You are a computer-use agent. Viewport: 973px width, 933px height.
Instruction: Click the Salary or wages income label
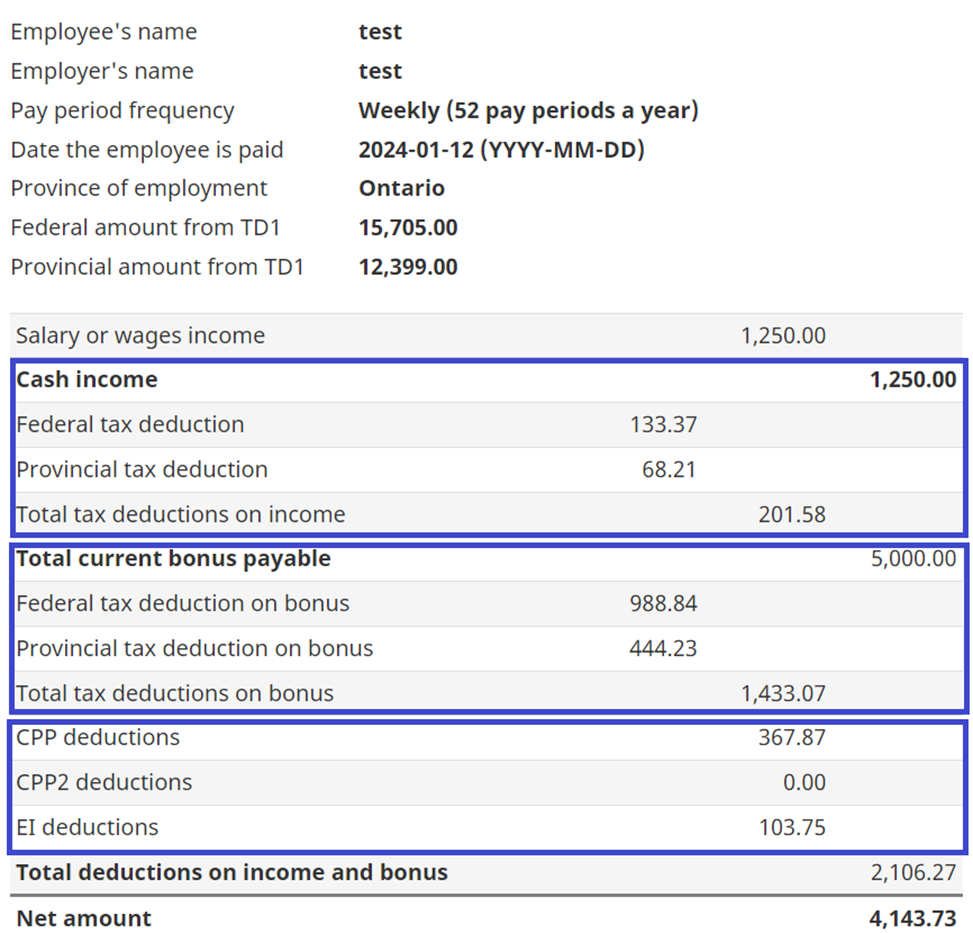coord(140,336)
